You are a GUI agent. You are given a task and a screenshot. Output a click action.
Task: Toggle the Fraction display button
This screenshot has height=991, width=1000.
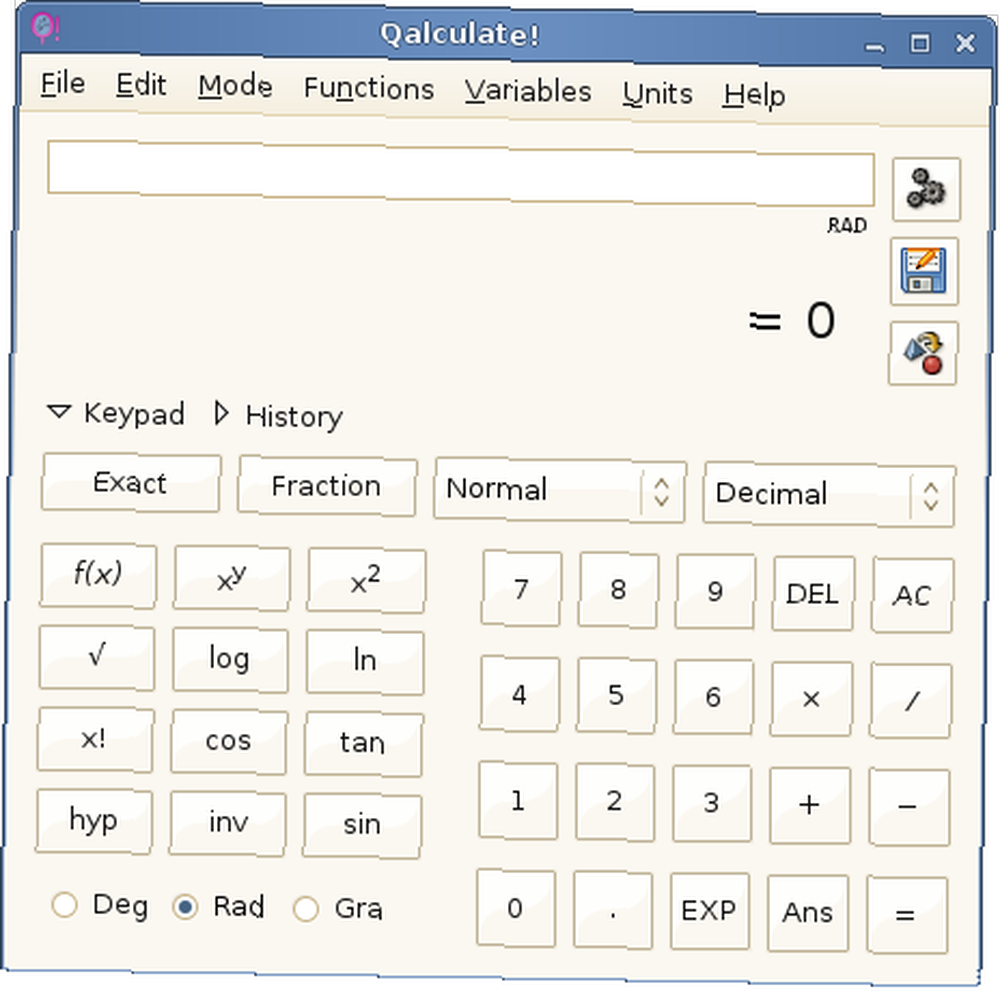(327, 486)
